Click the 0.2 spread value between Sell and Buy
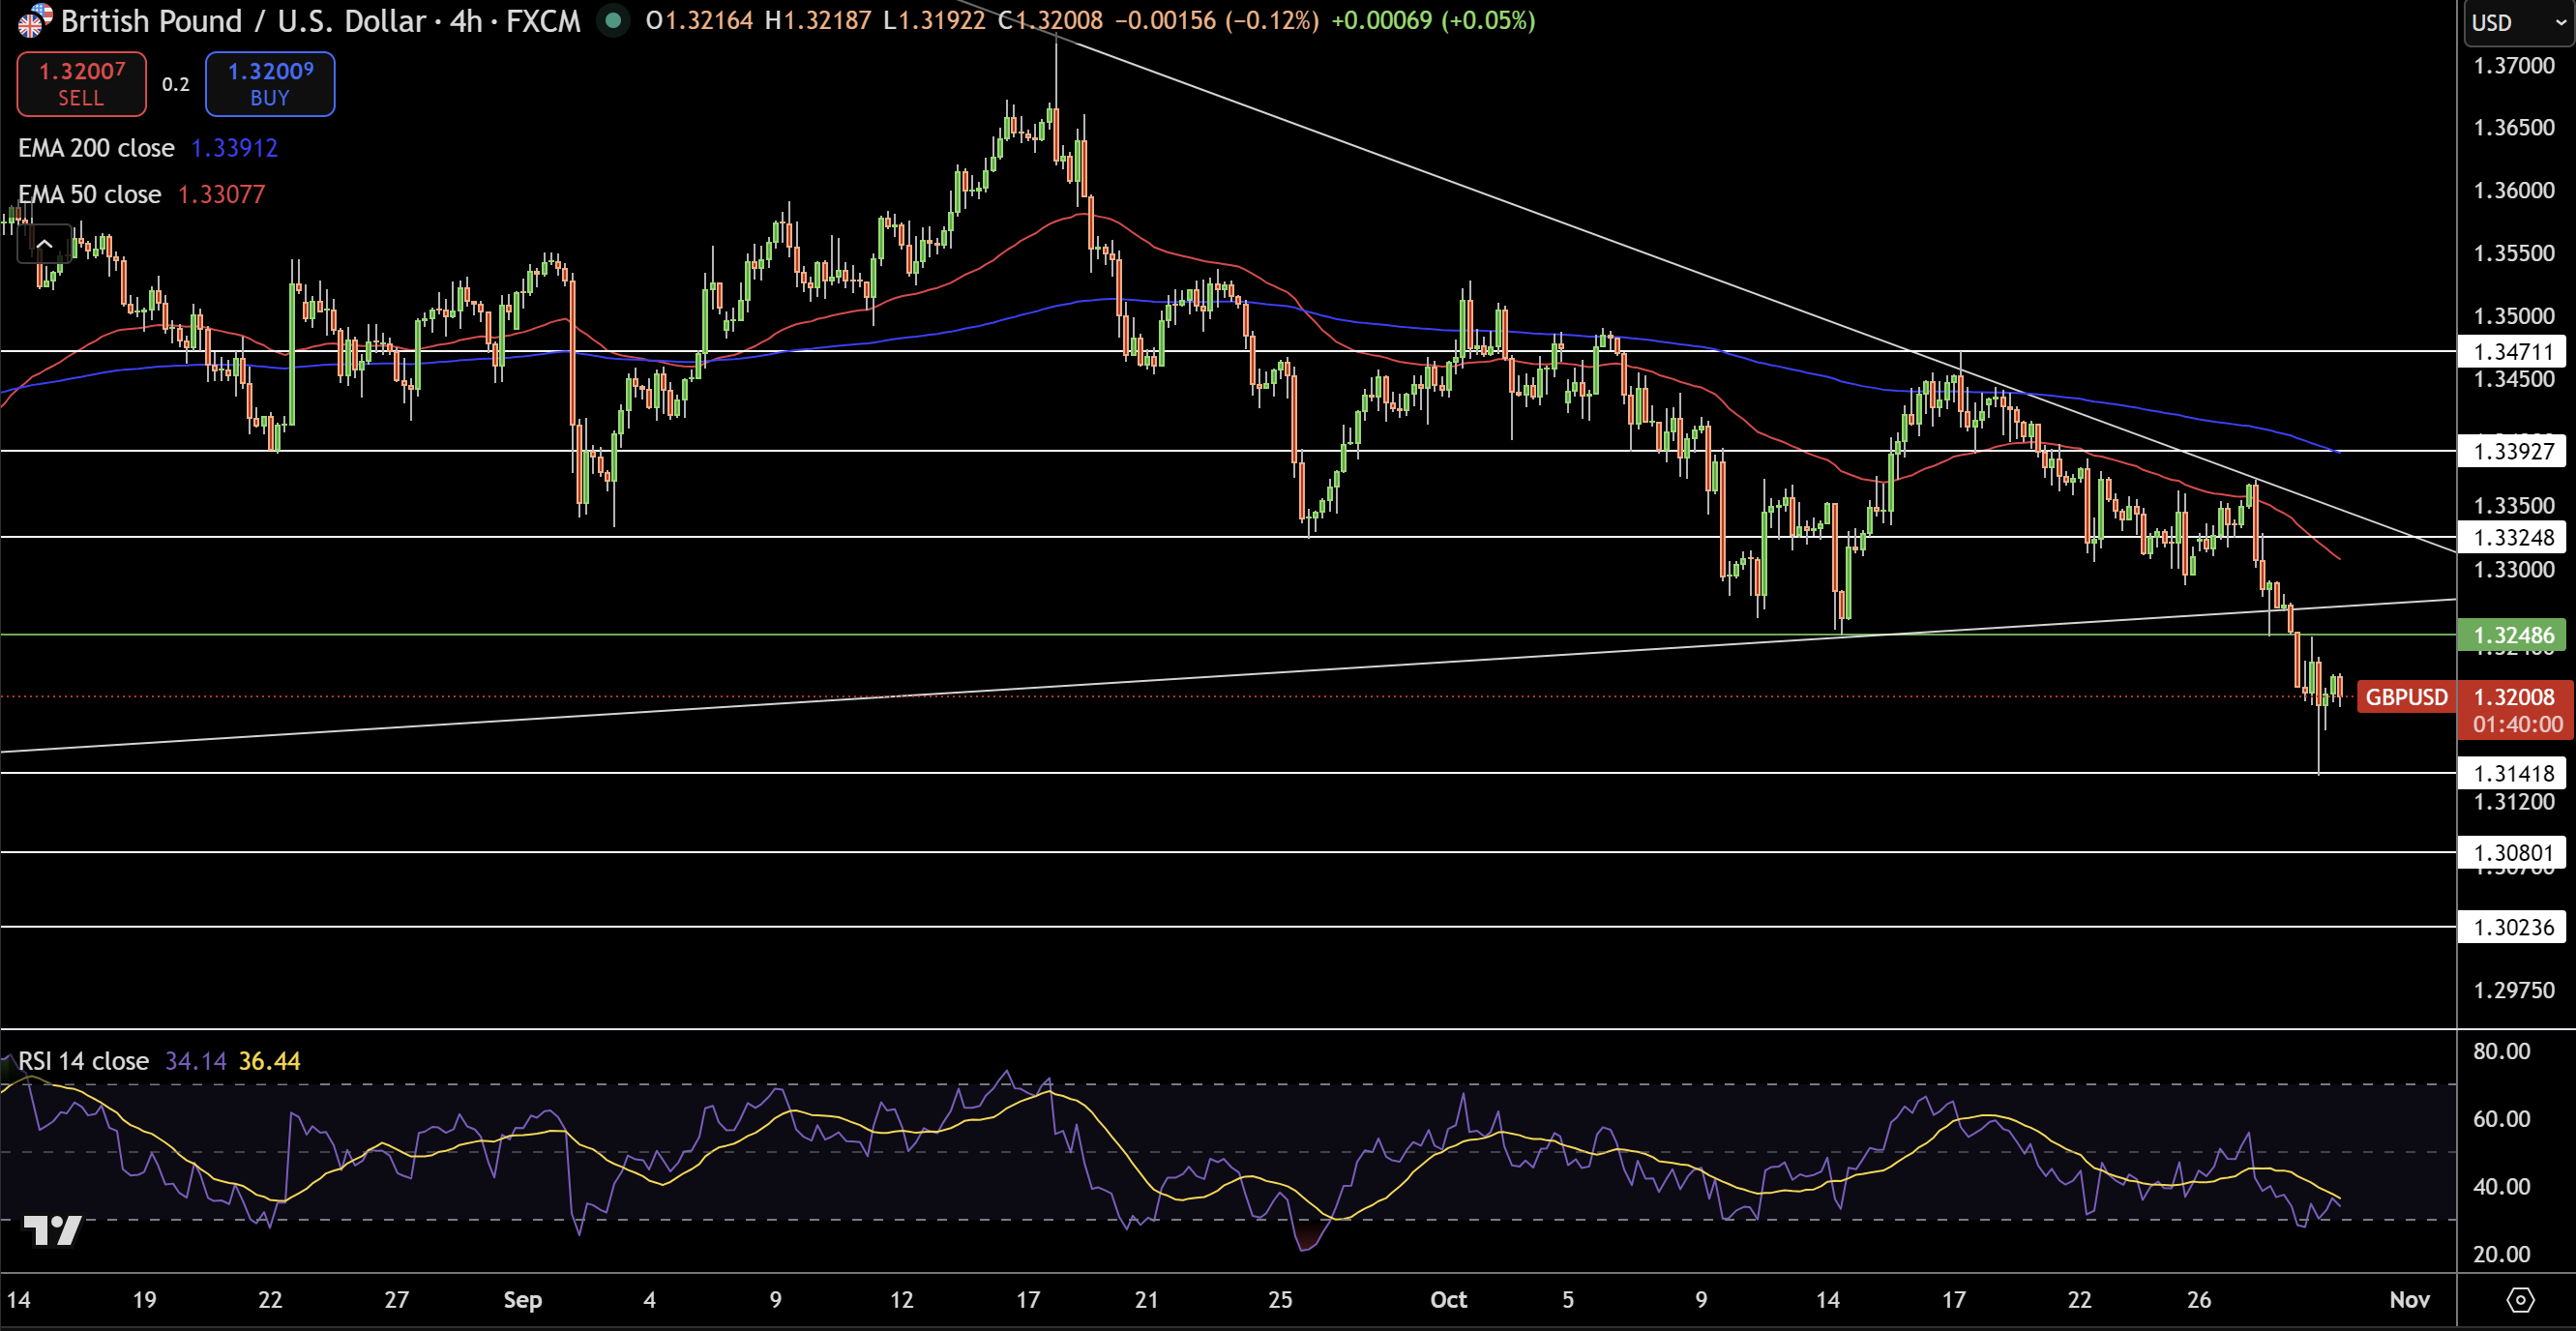This screenshot has width=2576, height=1331. tap(175, 84)
